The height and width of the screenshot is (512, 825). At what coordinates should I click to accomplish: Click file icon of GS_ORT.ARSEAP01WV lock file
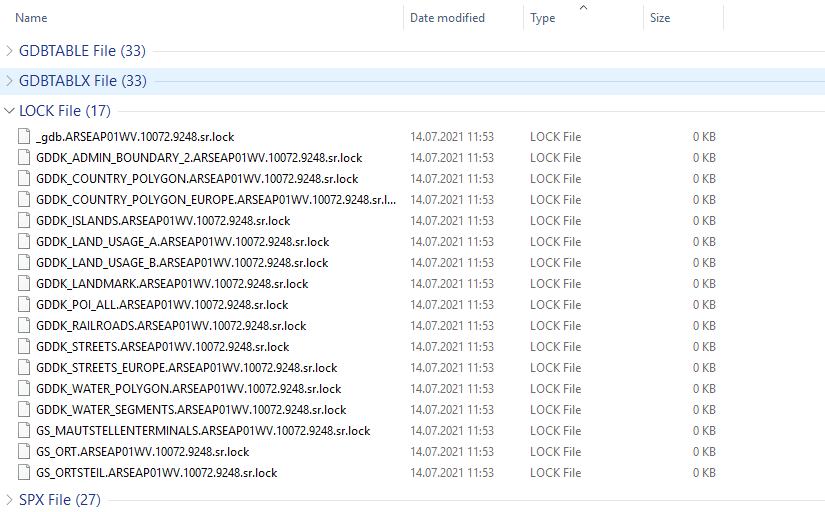pos(24,451)
